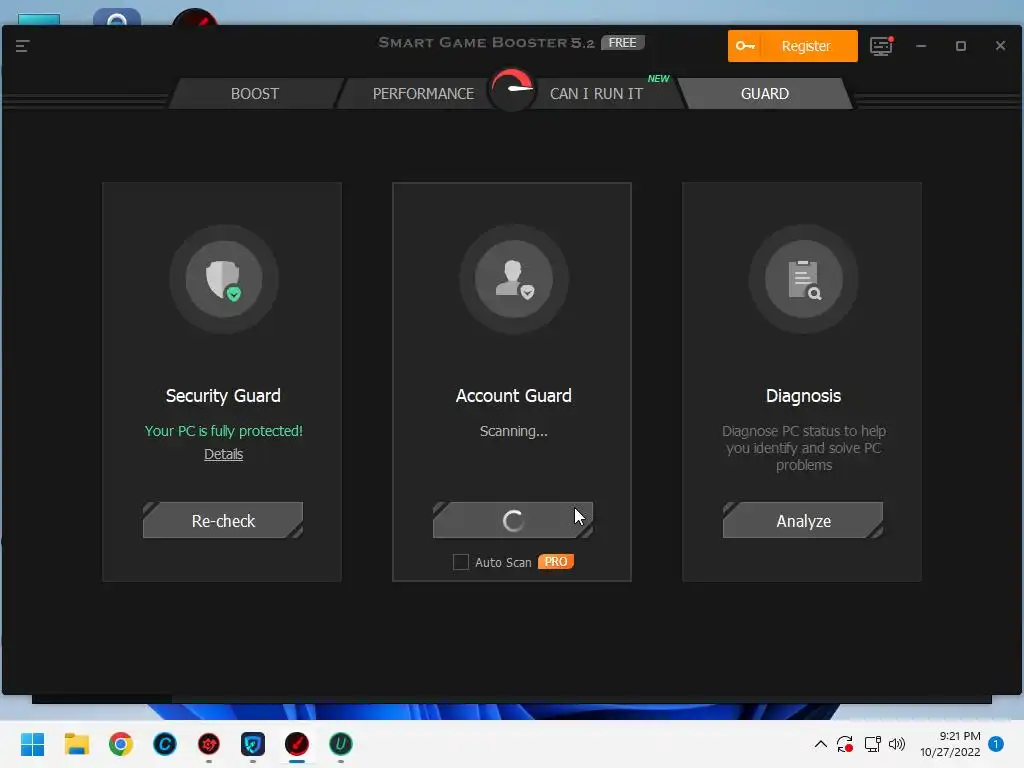Click the Diagnosis heading
1024x768 pixels.
pyautogui.click(x=803, y=396)
